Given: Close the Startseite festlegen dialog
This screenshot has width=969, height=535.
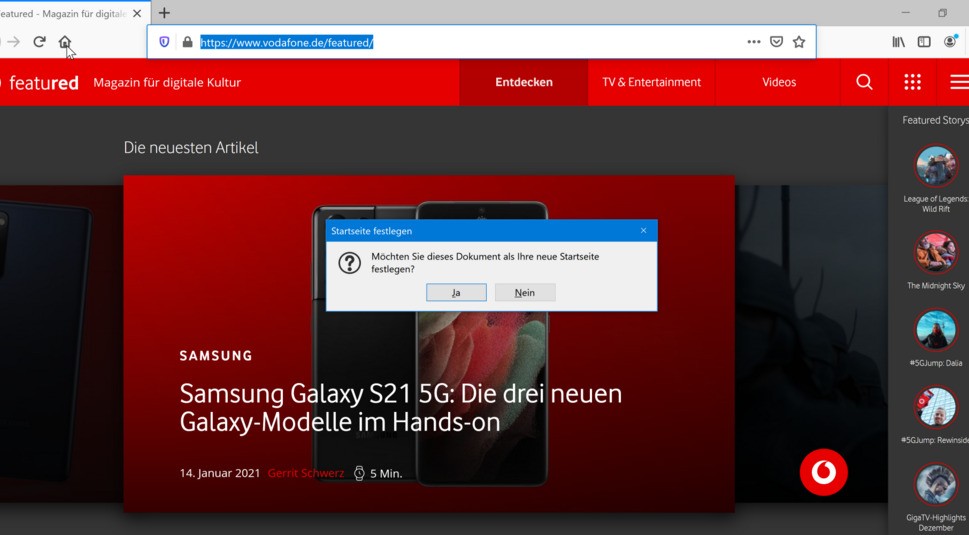Looking at the screenshot, I should [643, 230].
